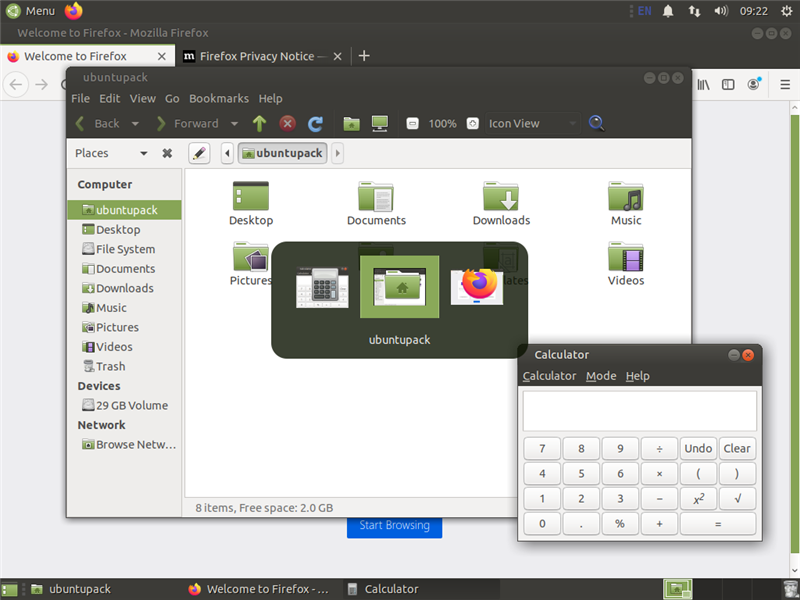800x600 pixels.
Task: Open the Downloads folder icon
Action: click(501, 204)
